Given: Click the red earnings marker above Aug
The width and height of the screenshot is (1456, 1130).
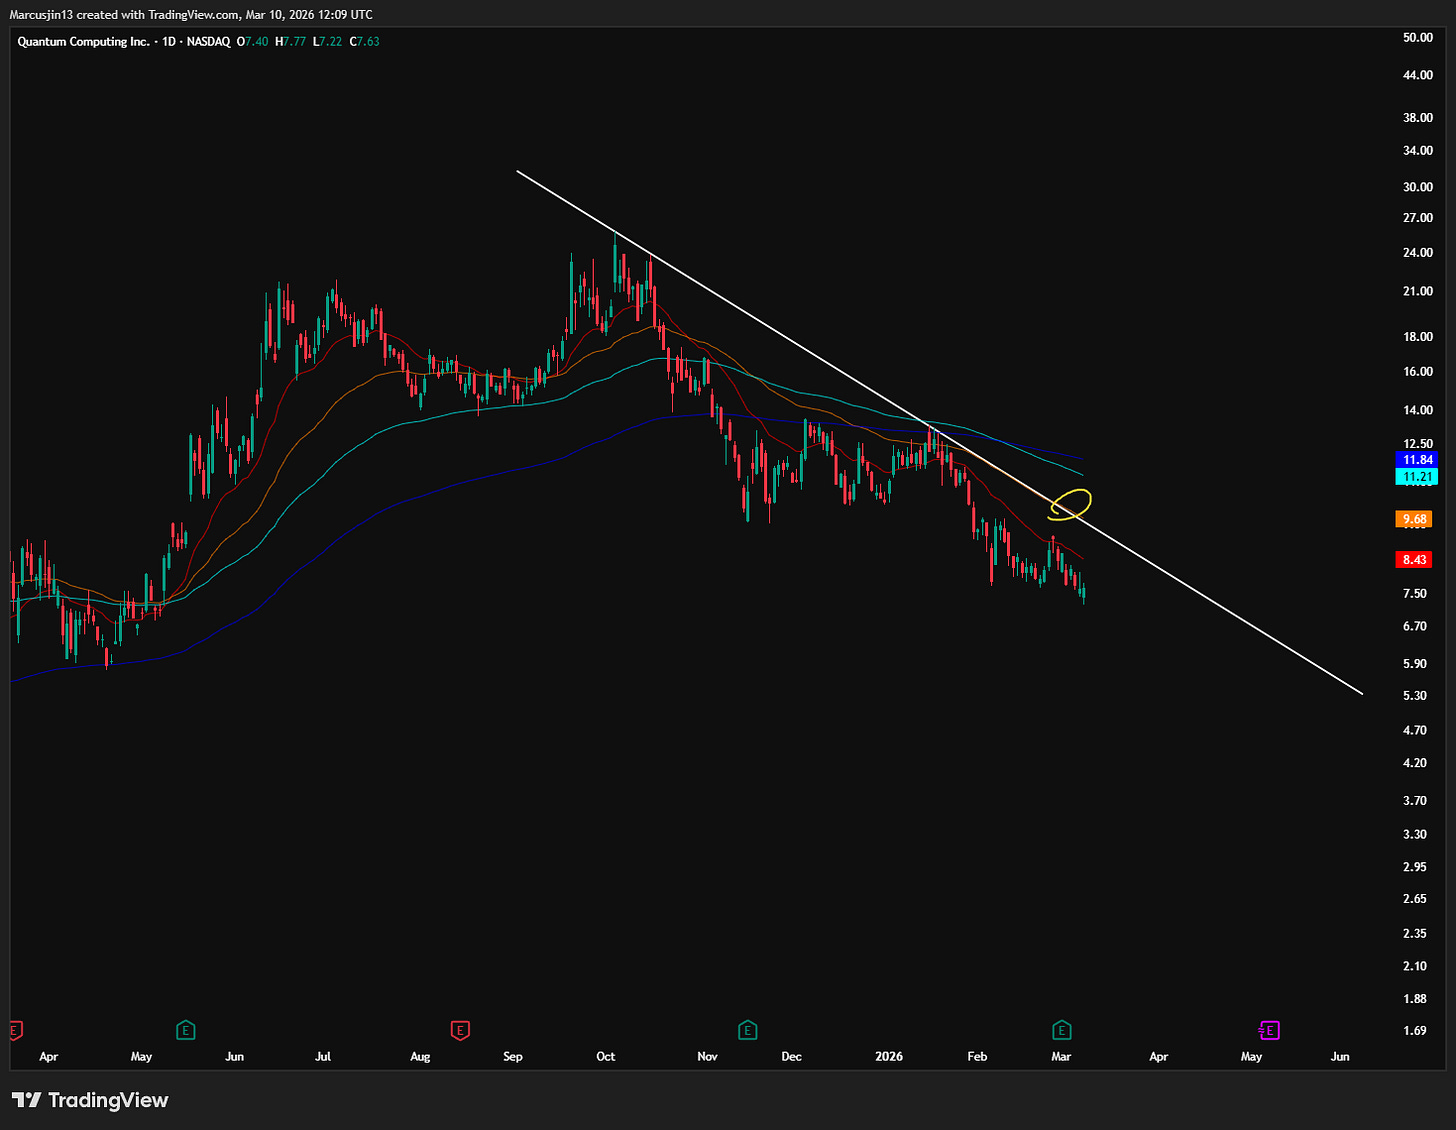Looking at the screenshot, I should (x=460, y=1030).
